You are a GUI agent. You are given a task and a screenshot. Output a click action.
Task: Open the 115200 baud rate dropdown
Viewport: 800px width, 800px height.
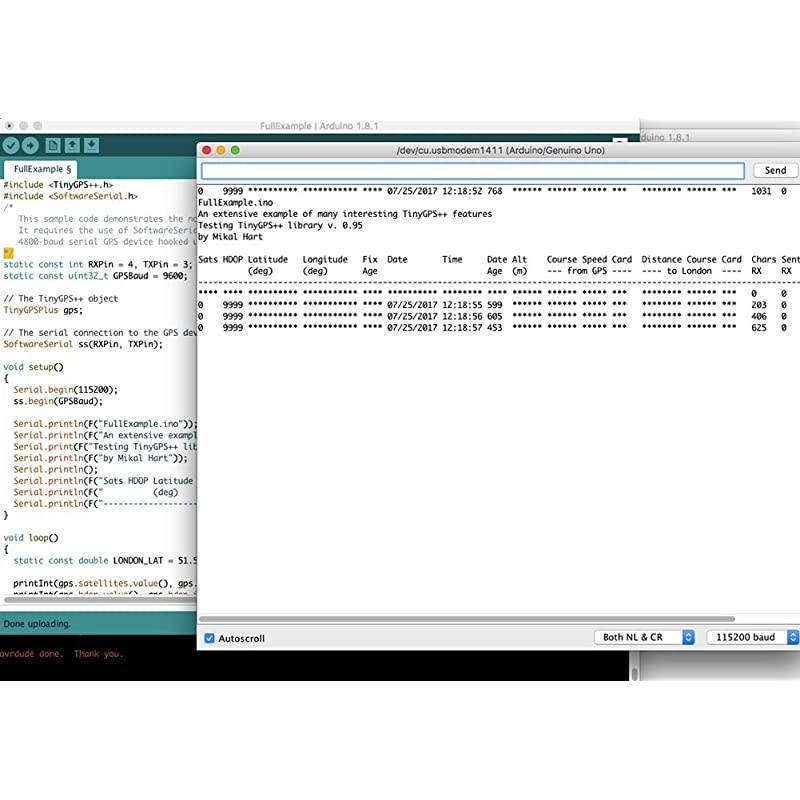coord(751,637)
